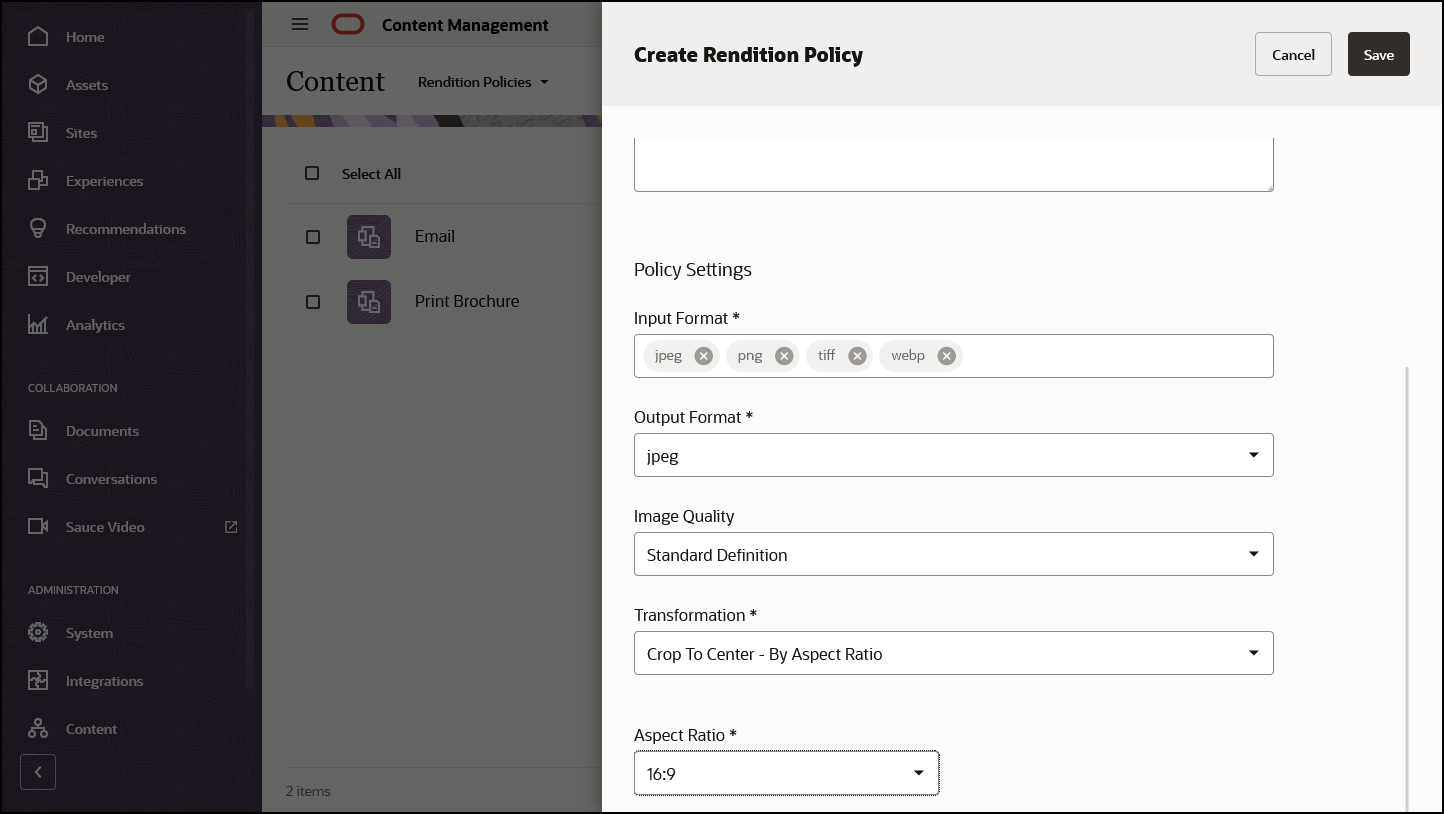Screen dimensions: 1444x814
Task: Go to Home in the sidebar
Action: 85,37
